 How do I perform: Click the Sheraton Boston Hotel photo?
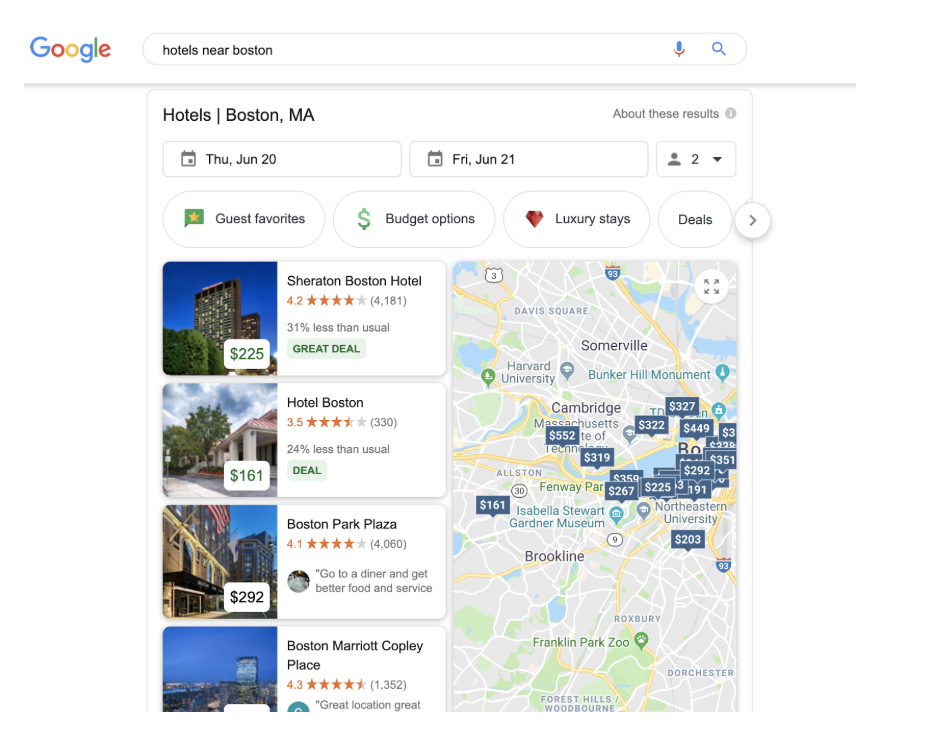coord(220,318)
